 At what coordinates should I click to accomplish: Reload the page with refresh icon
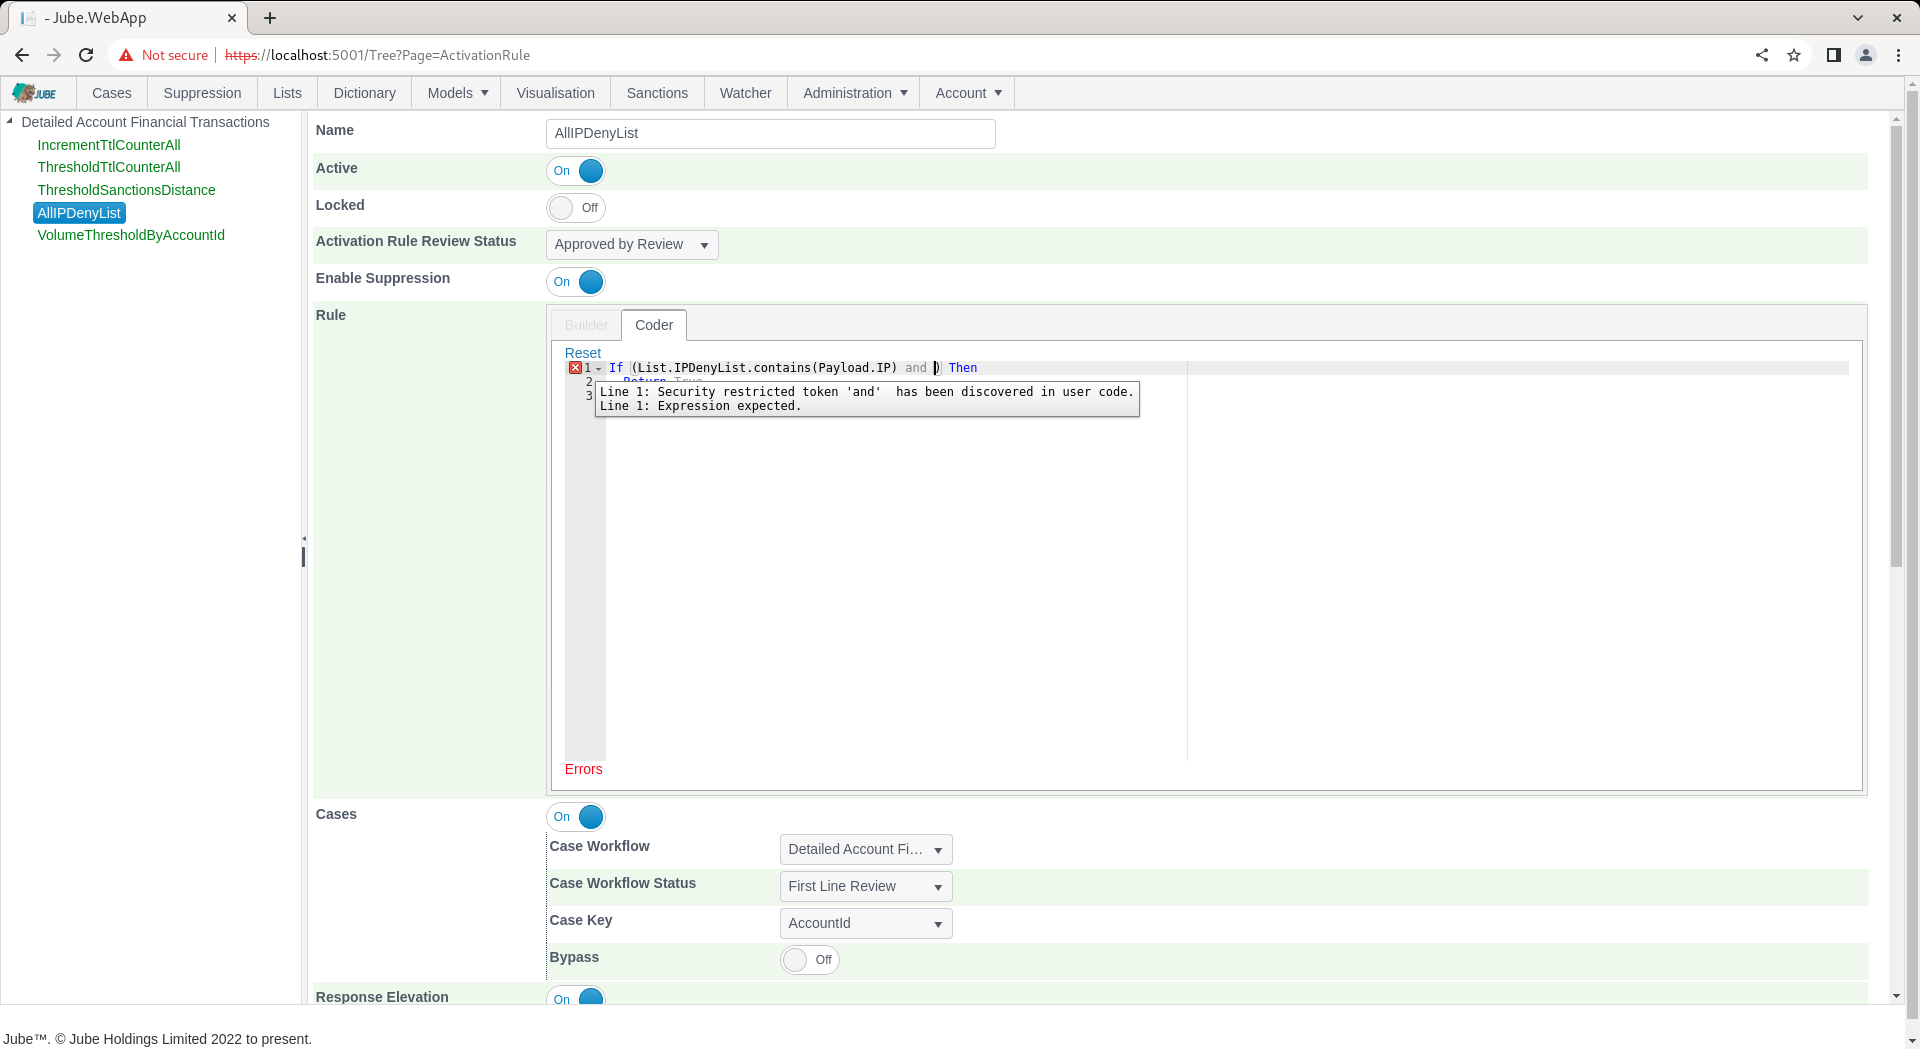[86, 55]
